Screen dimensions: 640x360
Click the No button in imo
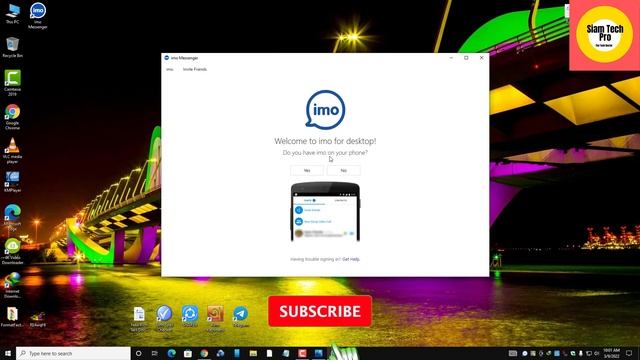click(344, 170)
